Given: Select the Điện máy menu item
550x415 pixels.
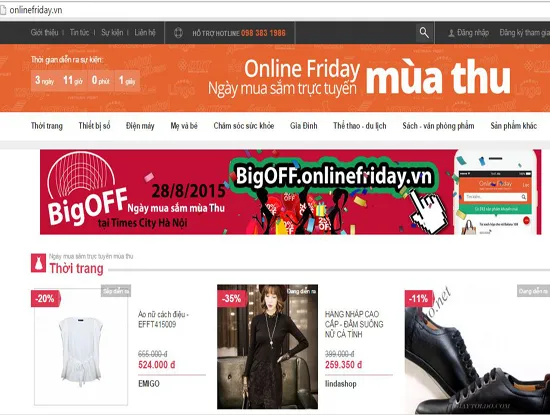Looking at the screenshot, I should (x=140, y=126).
